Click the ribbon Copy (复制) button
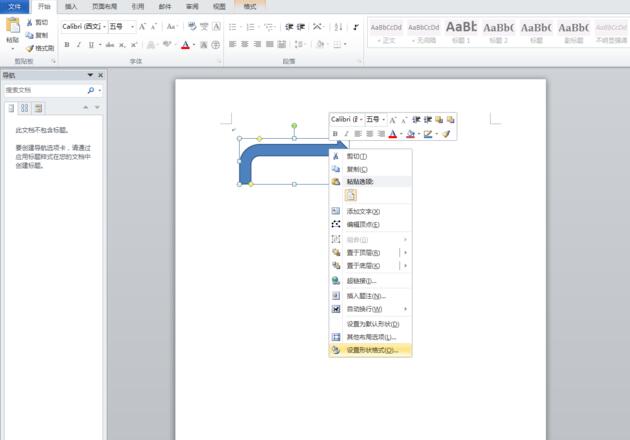Viewport: 630px width, 440px height. (x=37, y=35)
